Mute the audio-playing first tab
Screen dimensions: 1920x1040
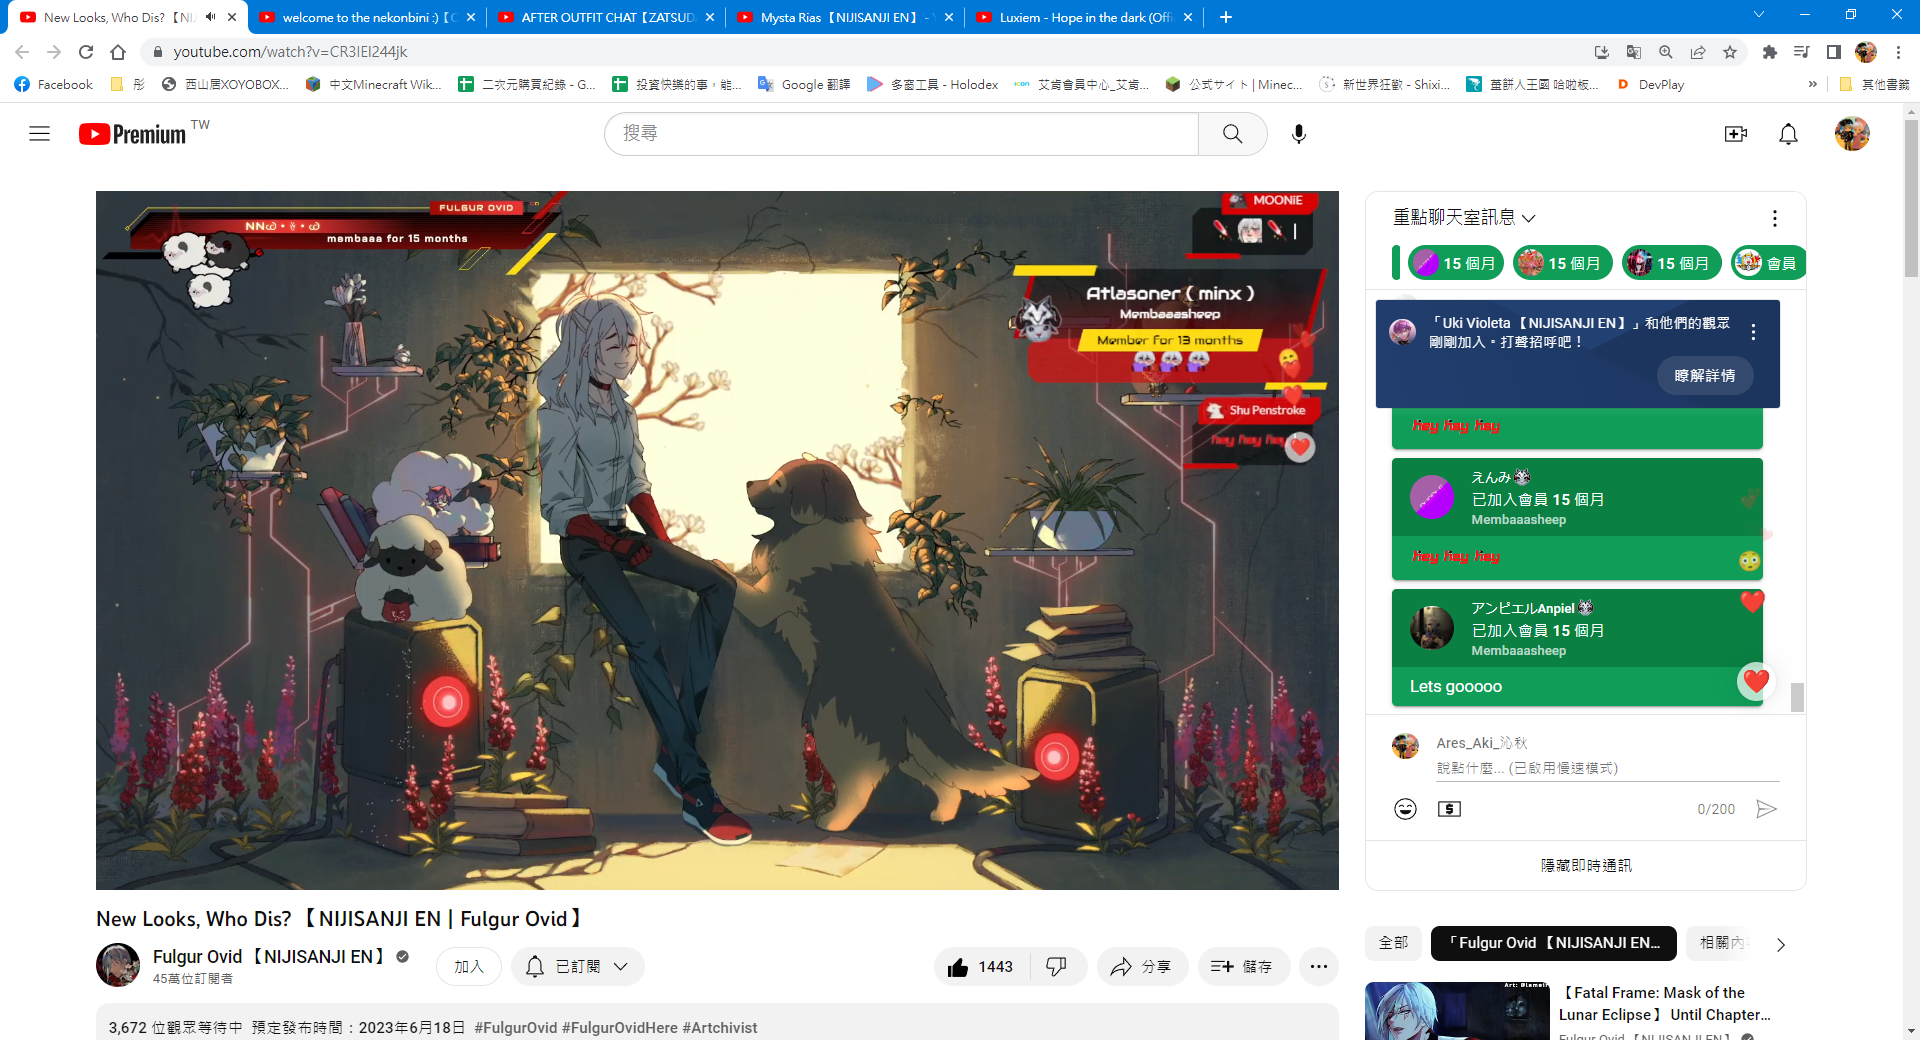click(x=210, y=17)
